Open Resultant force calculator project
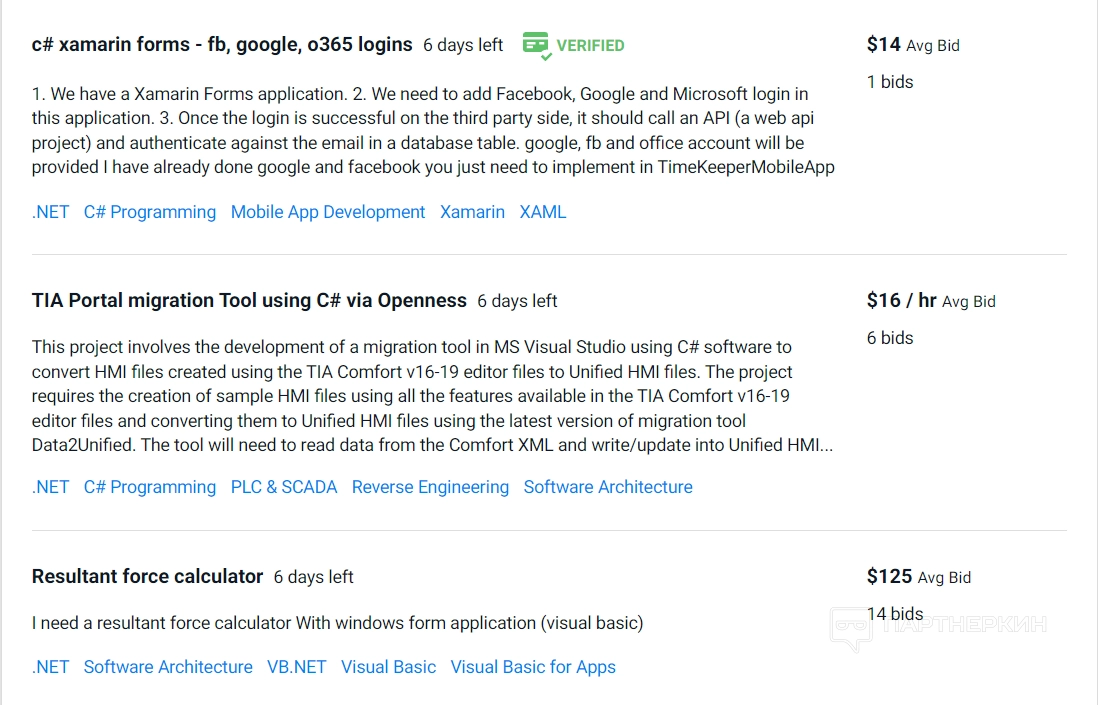This screenshot has width=1098, height=705. (147, 577)
